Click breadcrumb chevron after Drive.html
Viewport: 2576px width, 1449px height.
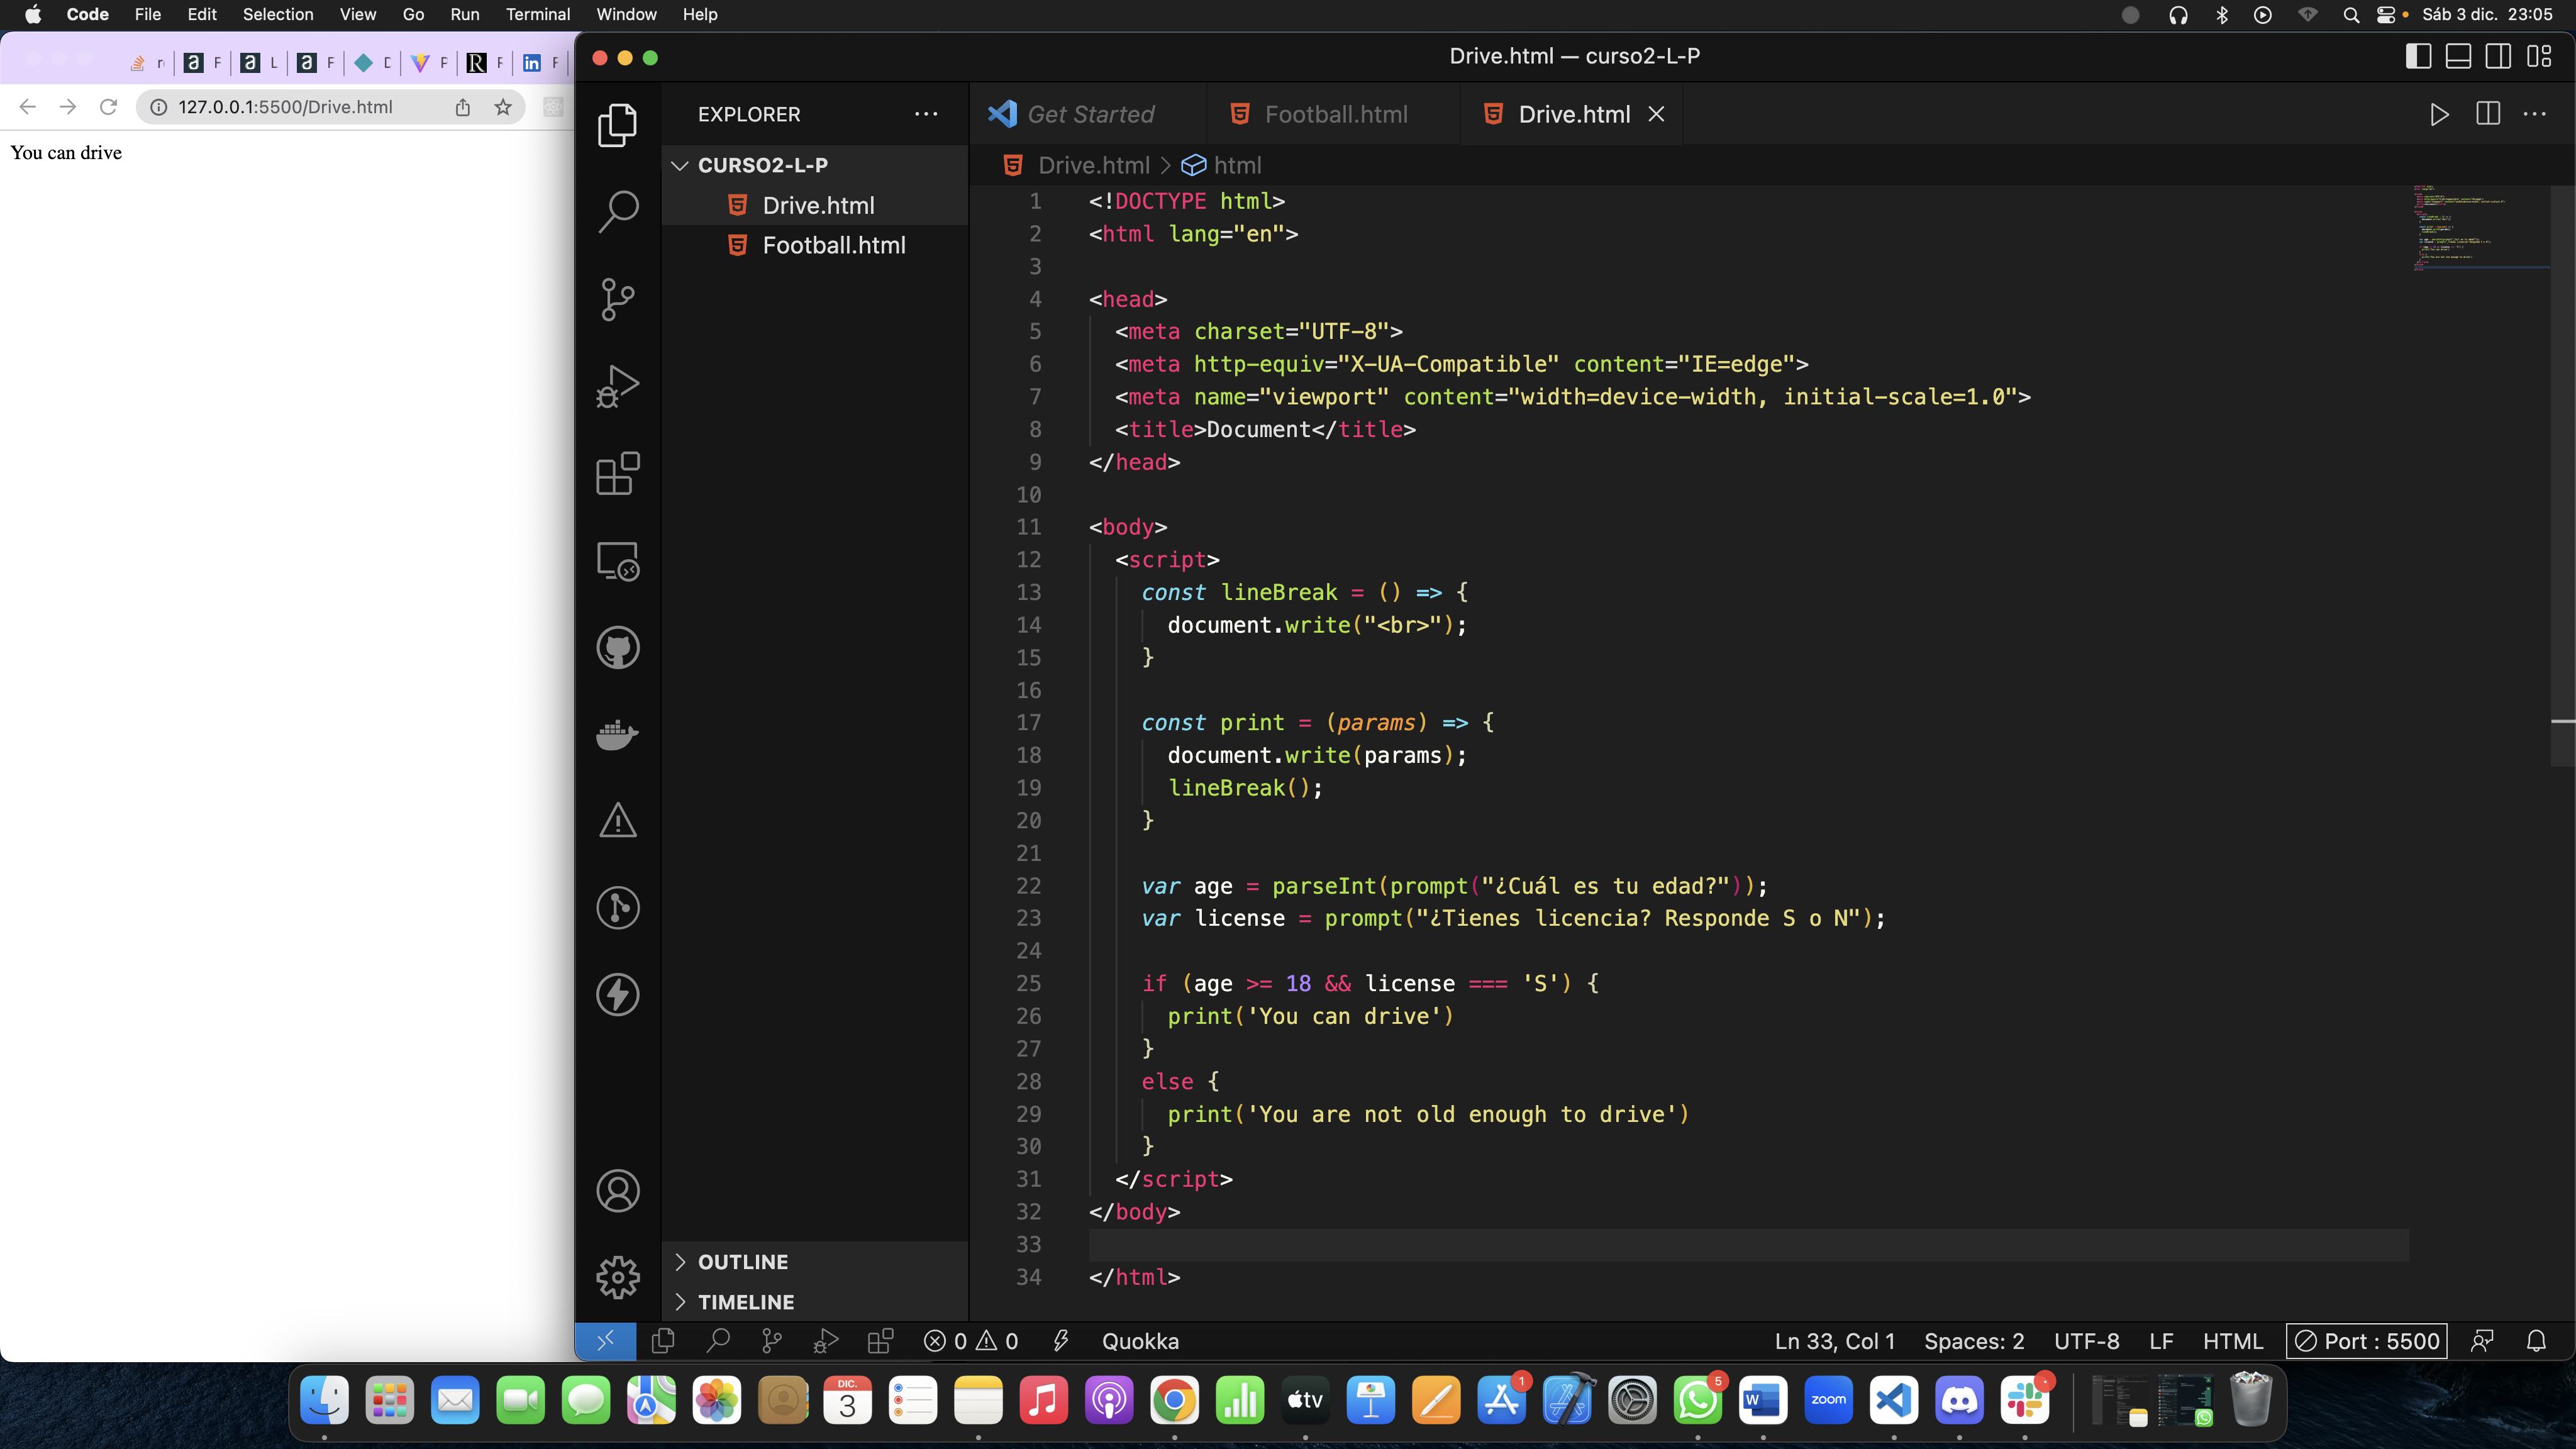tap(1165, 165)
